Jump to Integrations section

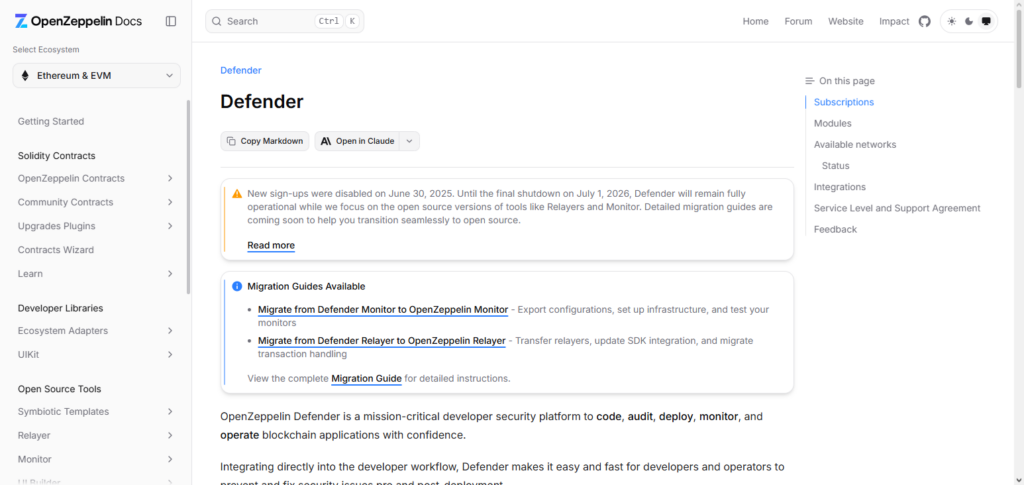(840, 187)
